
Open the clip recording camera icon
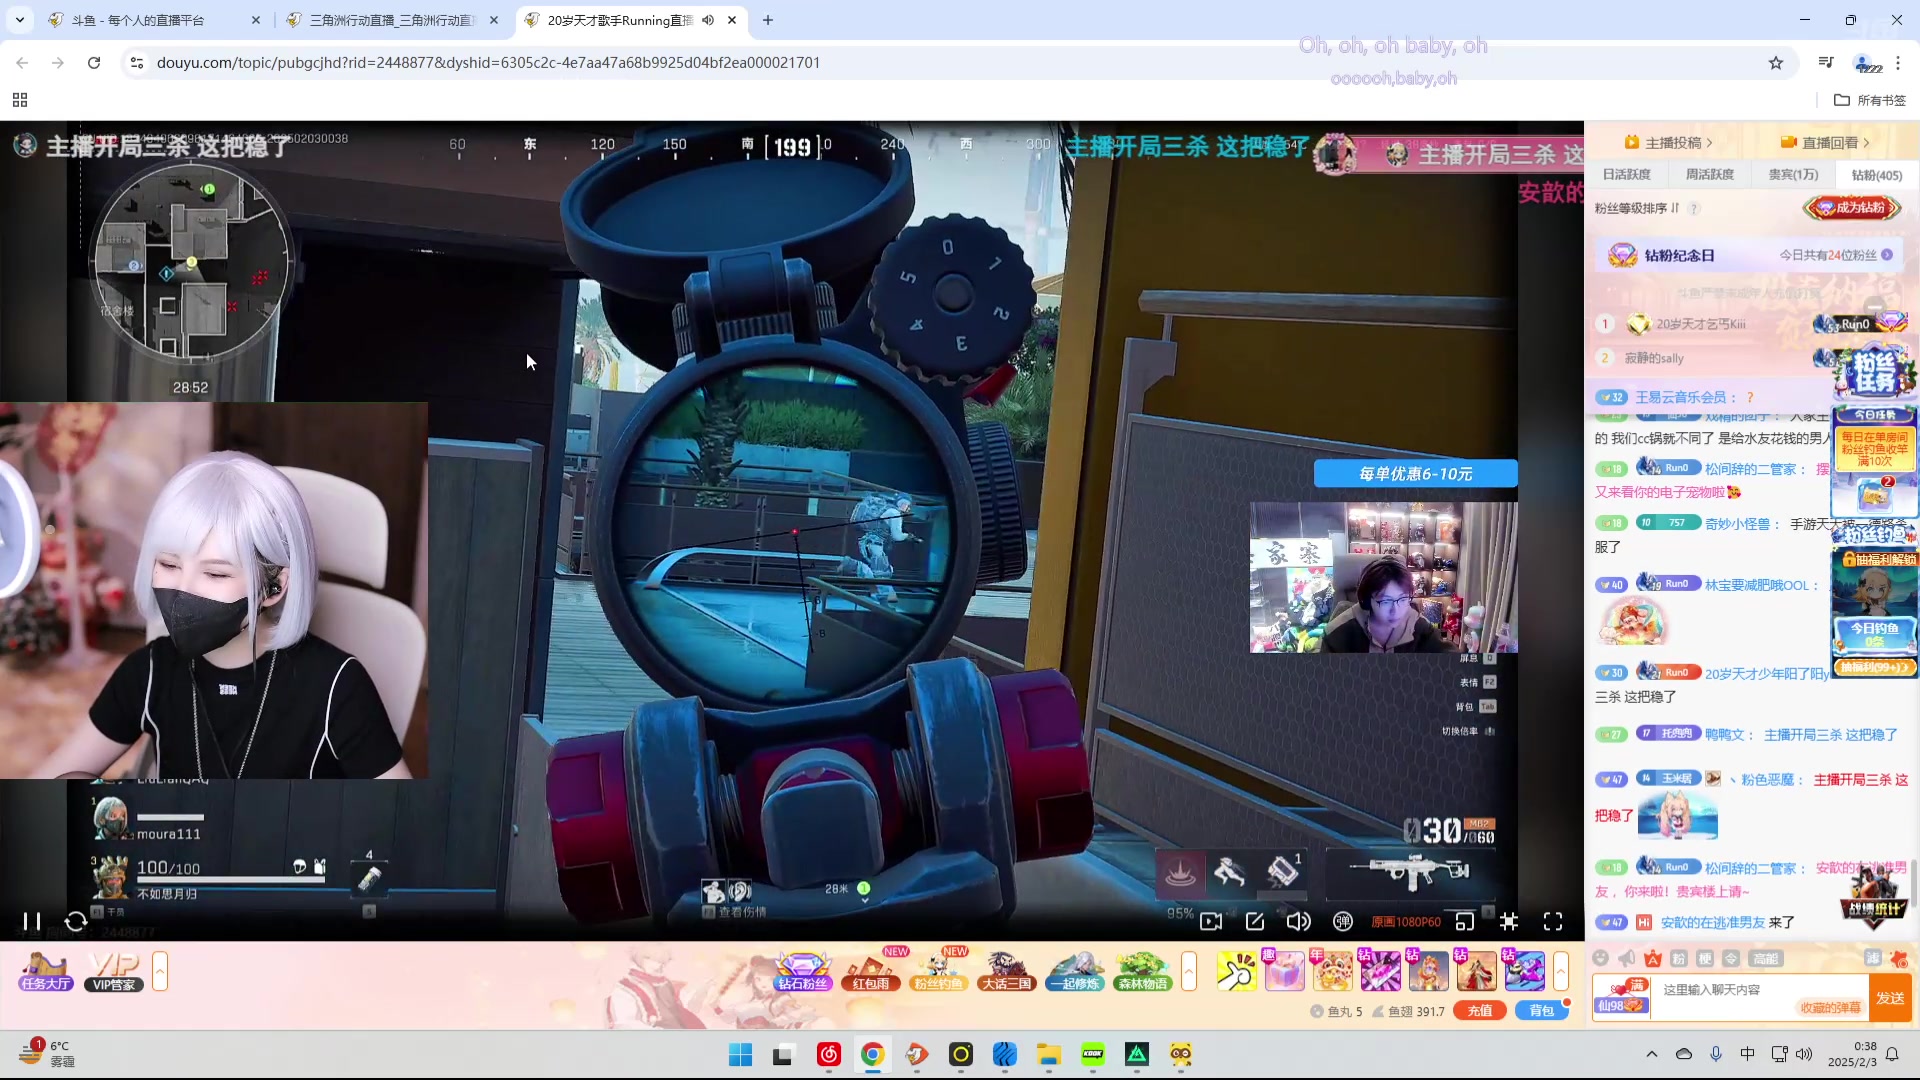[1211, 921]
